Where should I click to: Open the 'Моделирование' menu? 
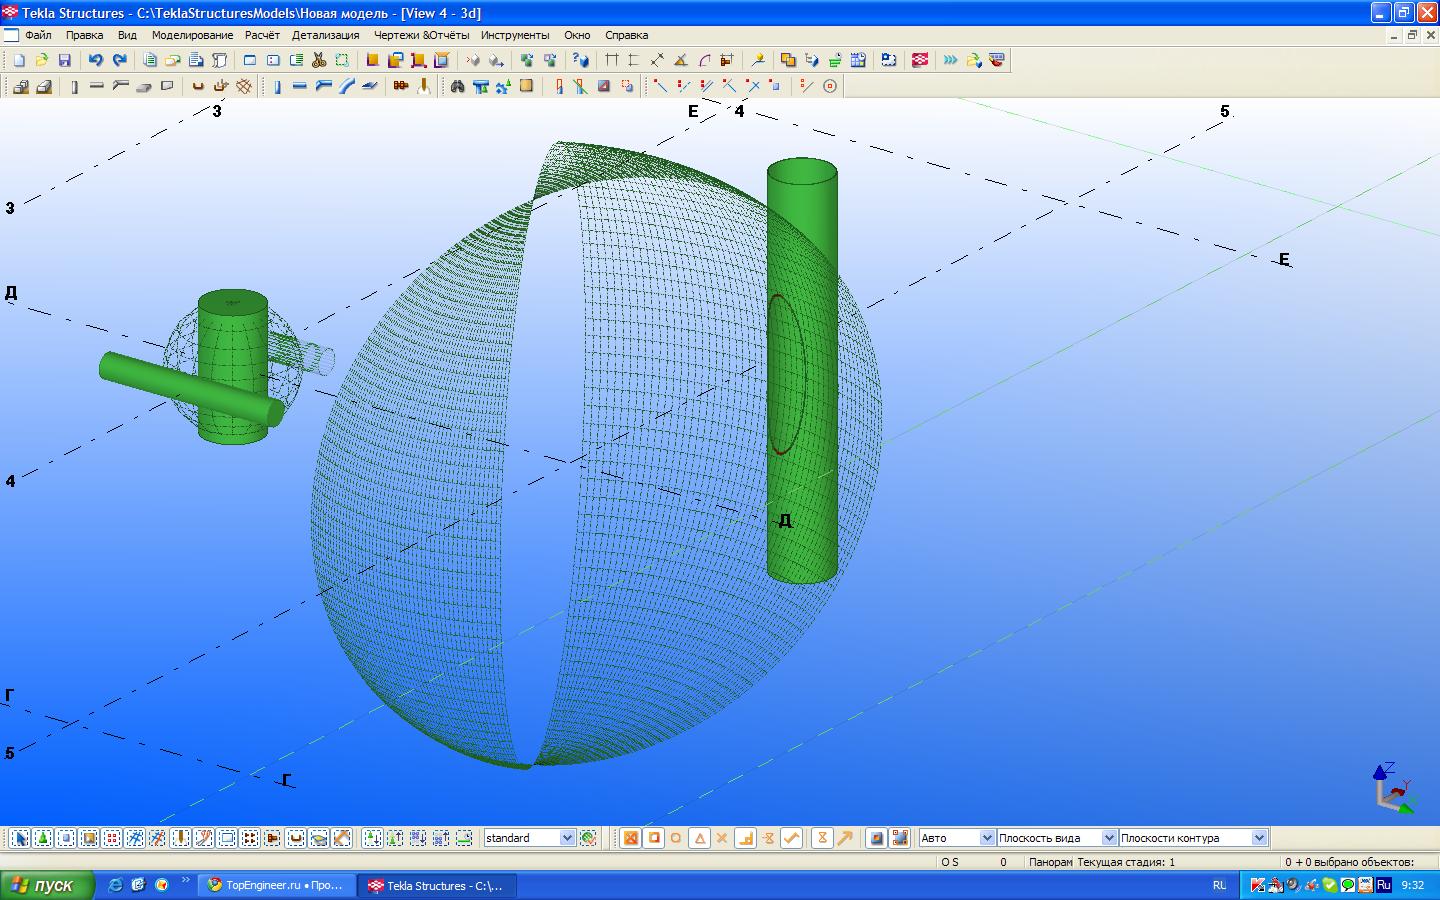pos(192,35)
